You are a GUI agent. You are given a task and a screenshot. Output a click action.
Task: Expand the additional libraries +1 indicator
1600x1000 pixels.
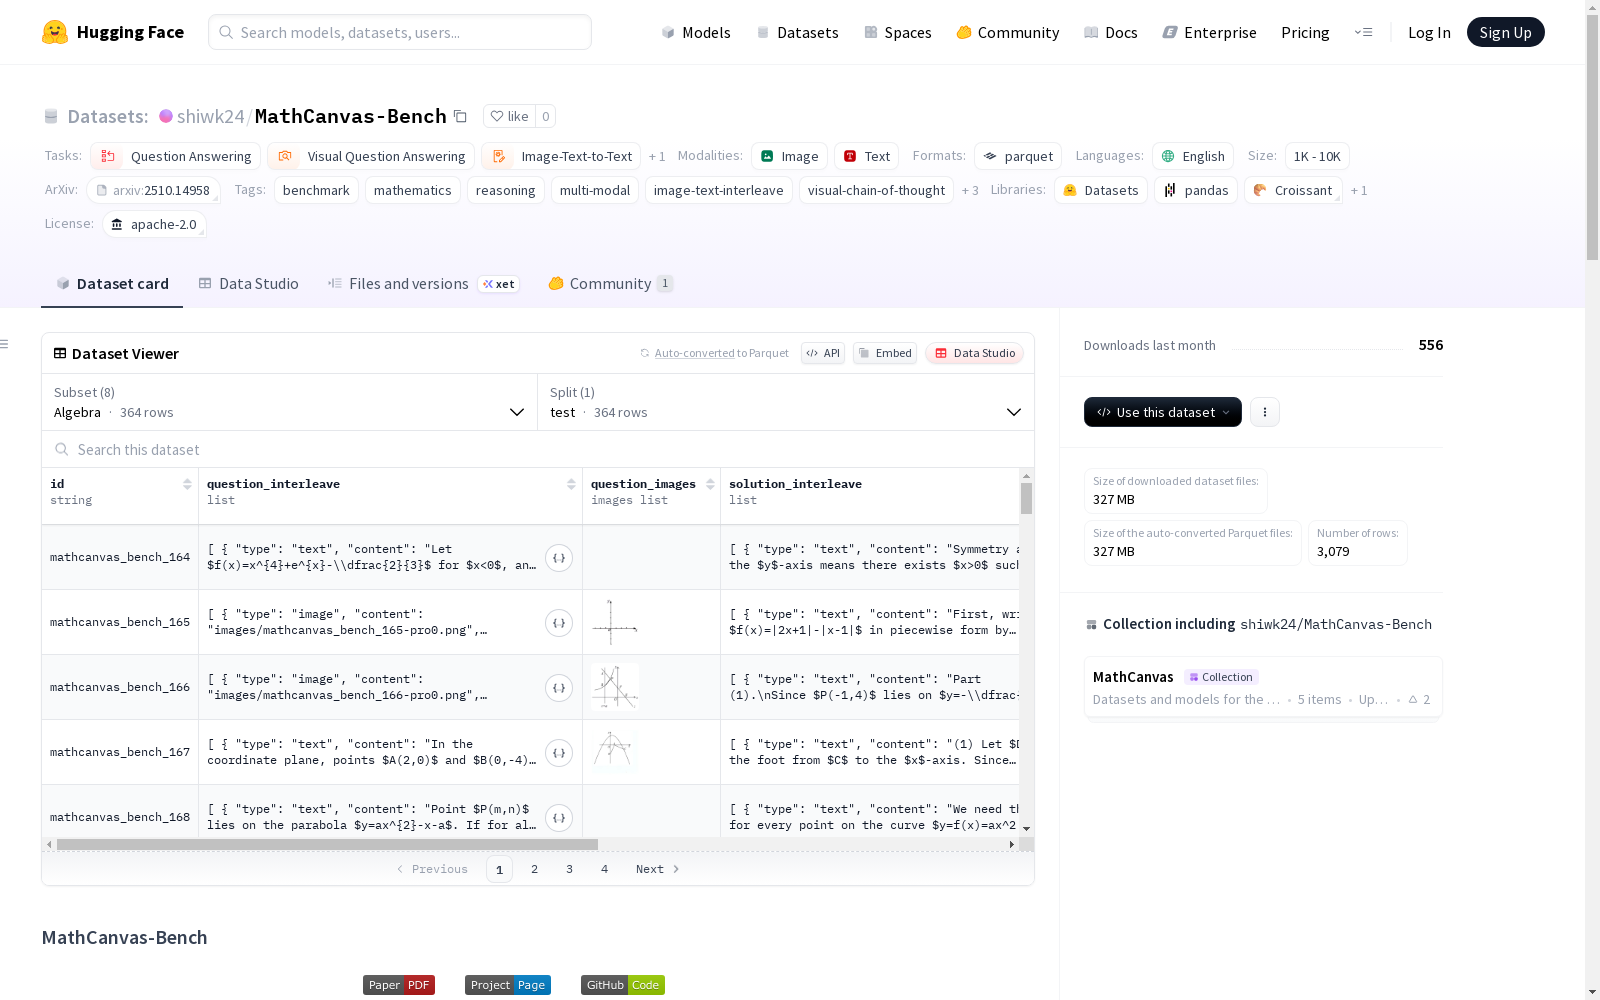click(1359, 191)
